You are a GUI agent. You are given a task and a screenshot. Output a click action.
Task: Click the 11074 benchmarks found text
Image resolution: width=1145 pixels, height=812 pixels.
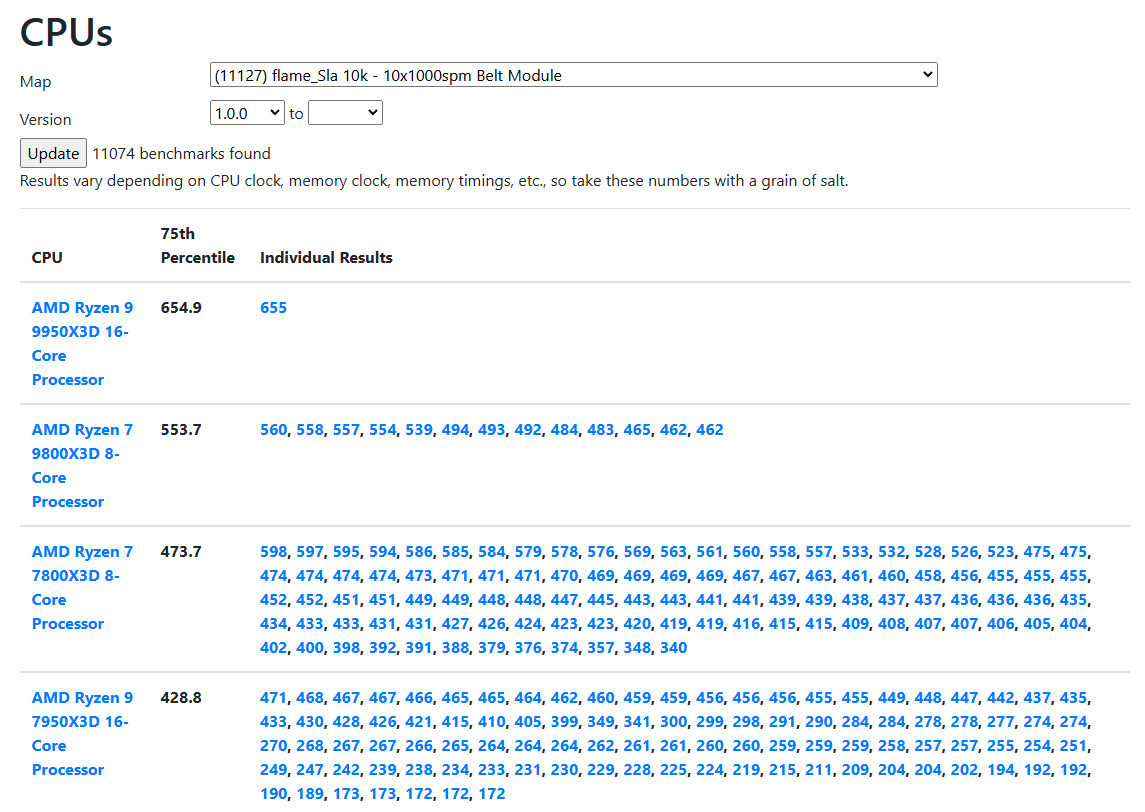(181, 153)
